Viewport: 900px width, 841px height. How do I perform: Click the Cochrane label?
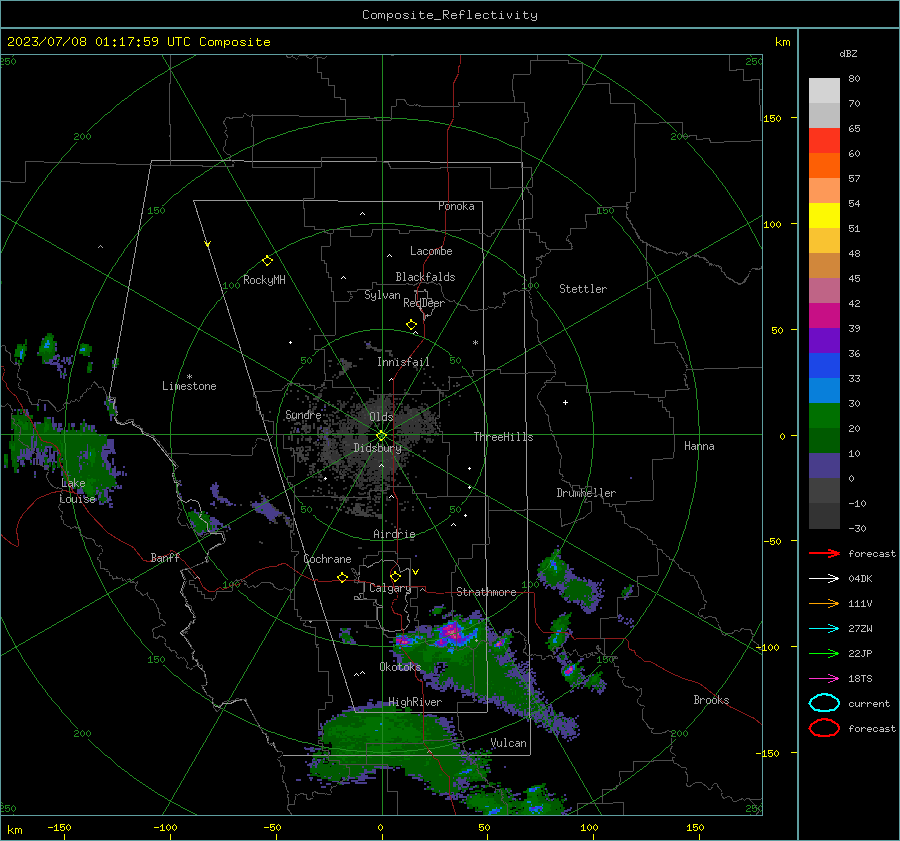pyautogui.click(x=327, y=559)
